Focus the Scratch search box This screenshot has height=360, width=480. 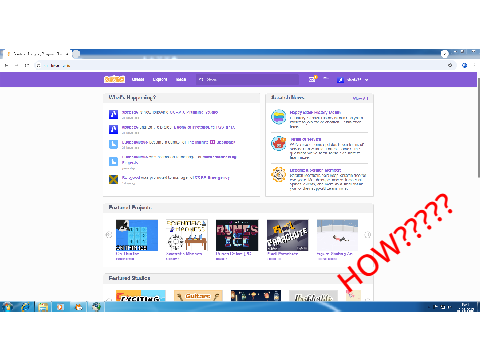point(247,79)
